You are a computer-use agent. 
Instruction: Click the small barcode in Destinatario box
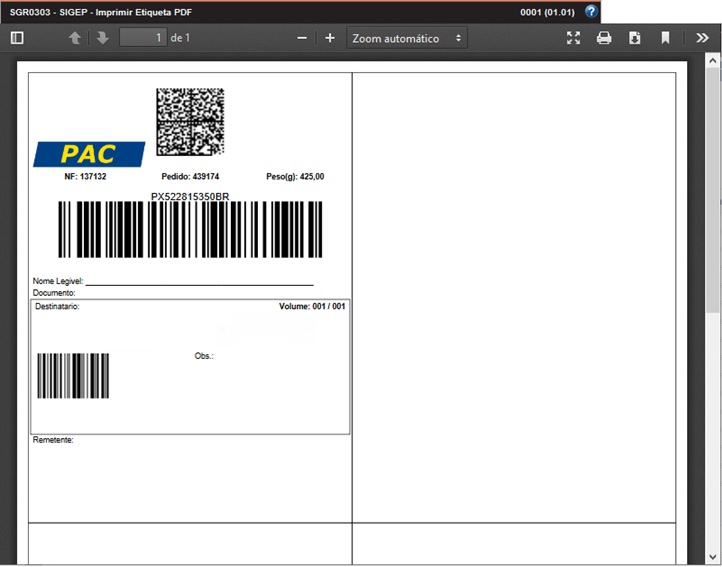click(73, 376)
